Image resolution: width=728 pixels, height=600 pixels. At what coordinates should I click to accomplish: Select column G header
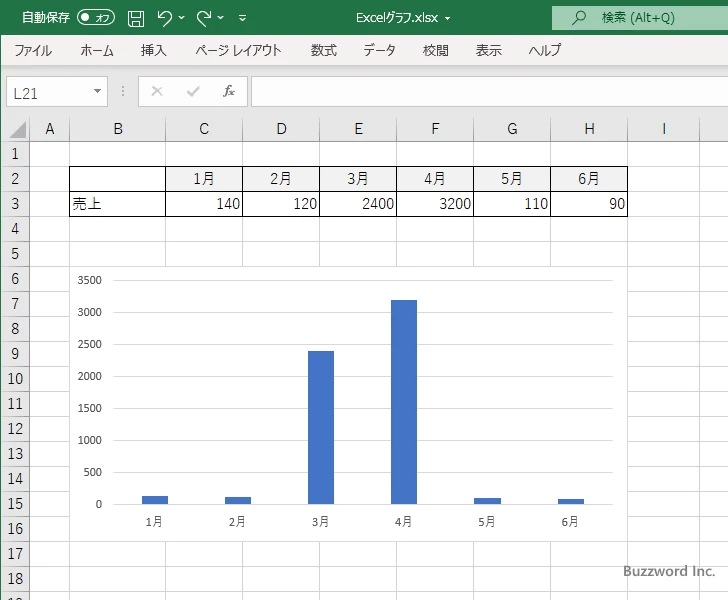point(512,129)
